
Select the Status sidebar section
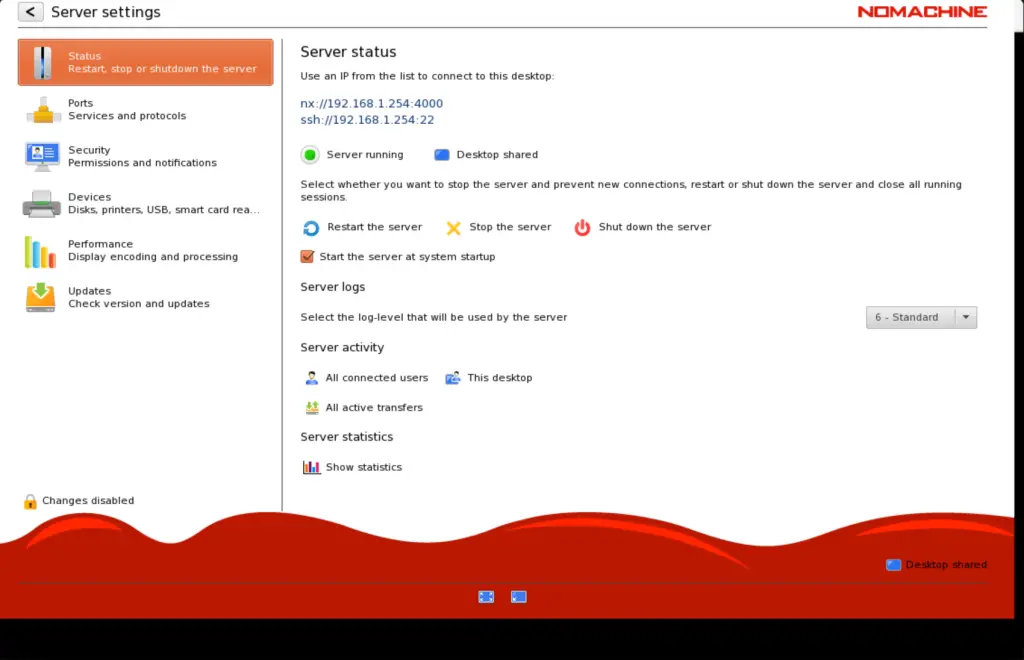tap(145, 62)
